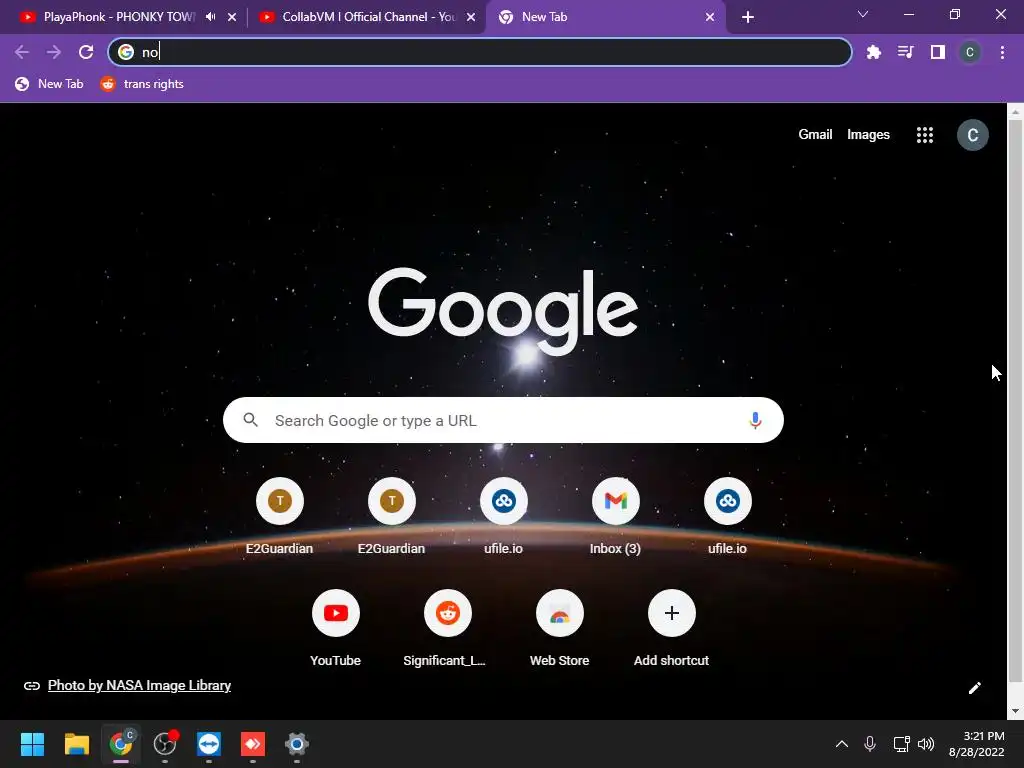
Task: Customize this page with pencil icon
Action: coord(974,688)
